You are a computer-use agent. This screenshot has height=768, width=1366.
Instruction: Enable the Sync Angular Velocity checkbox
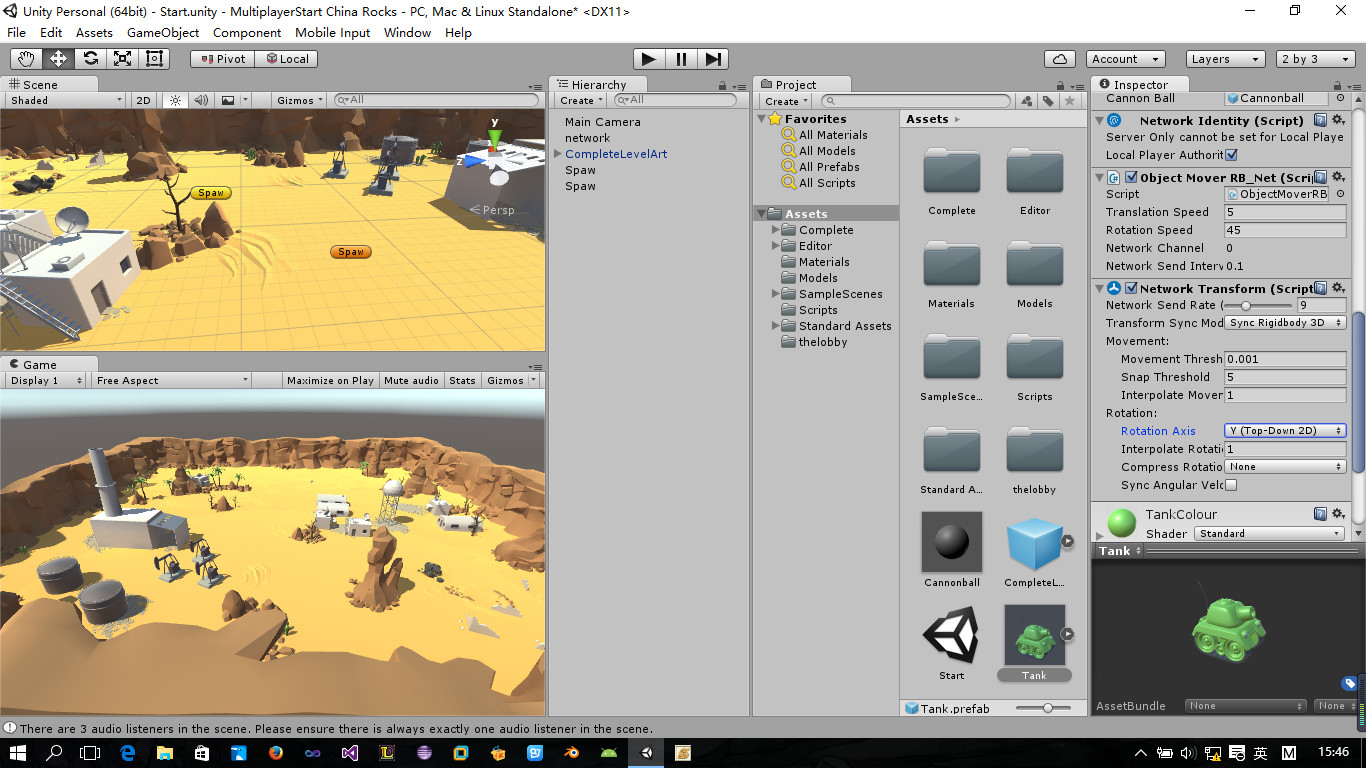[x=1231, y=485]
